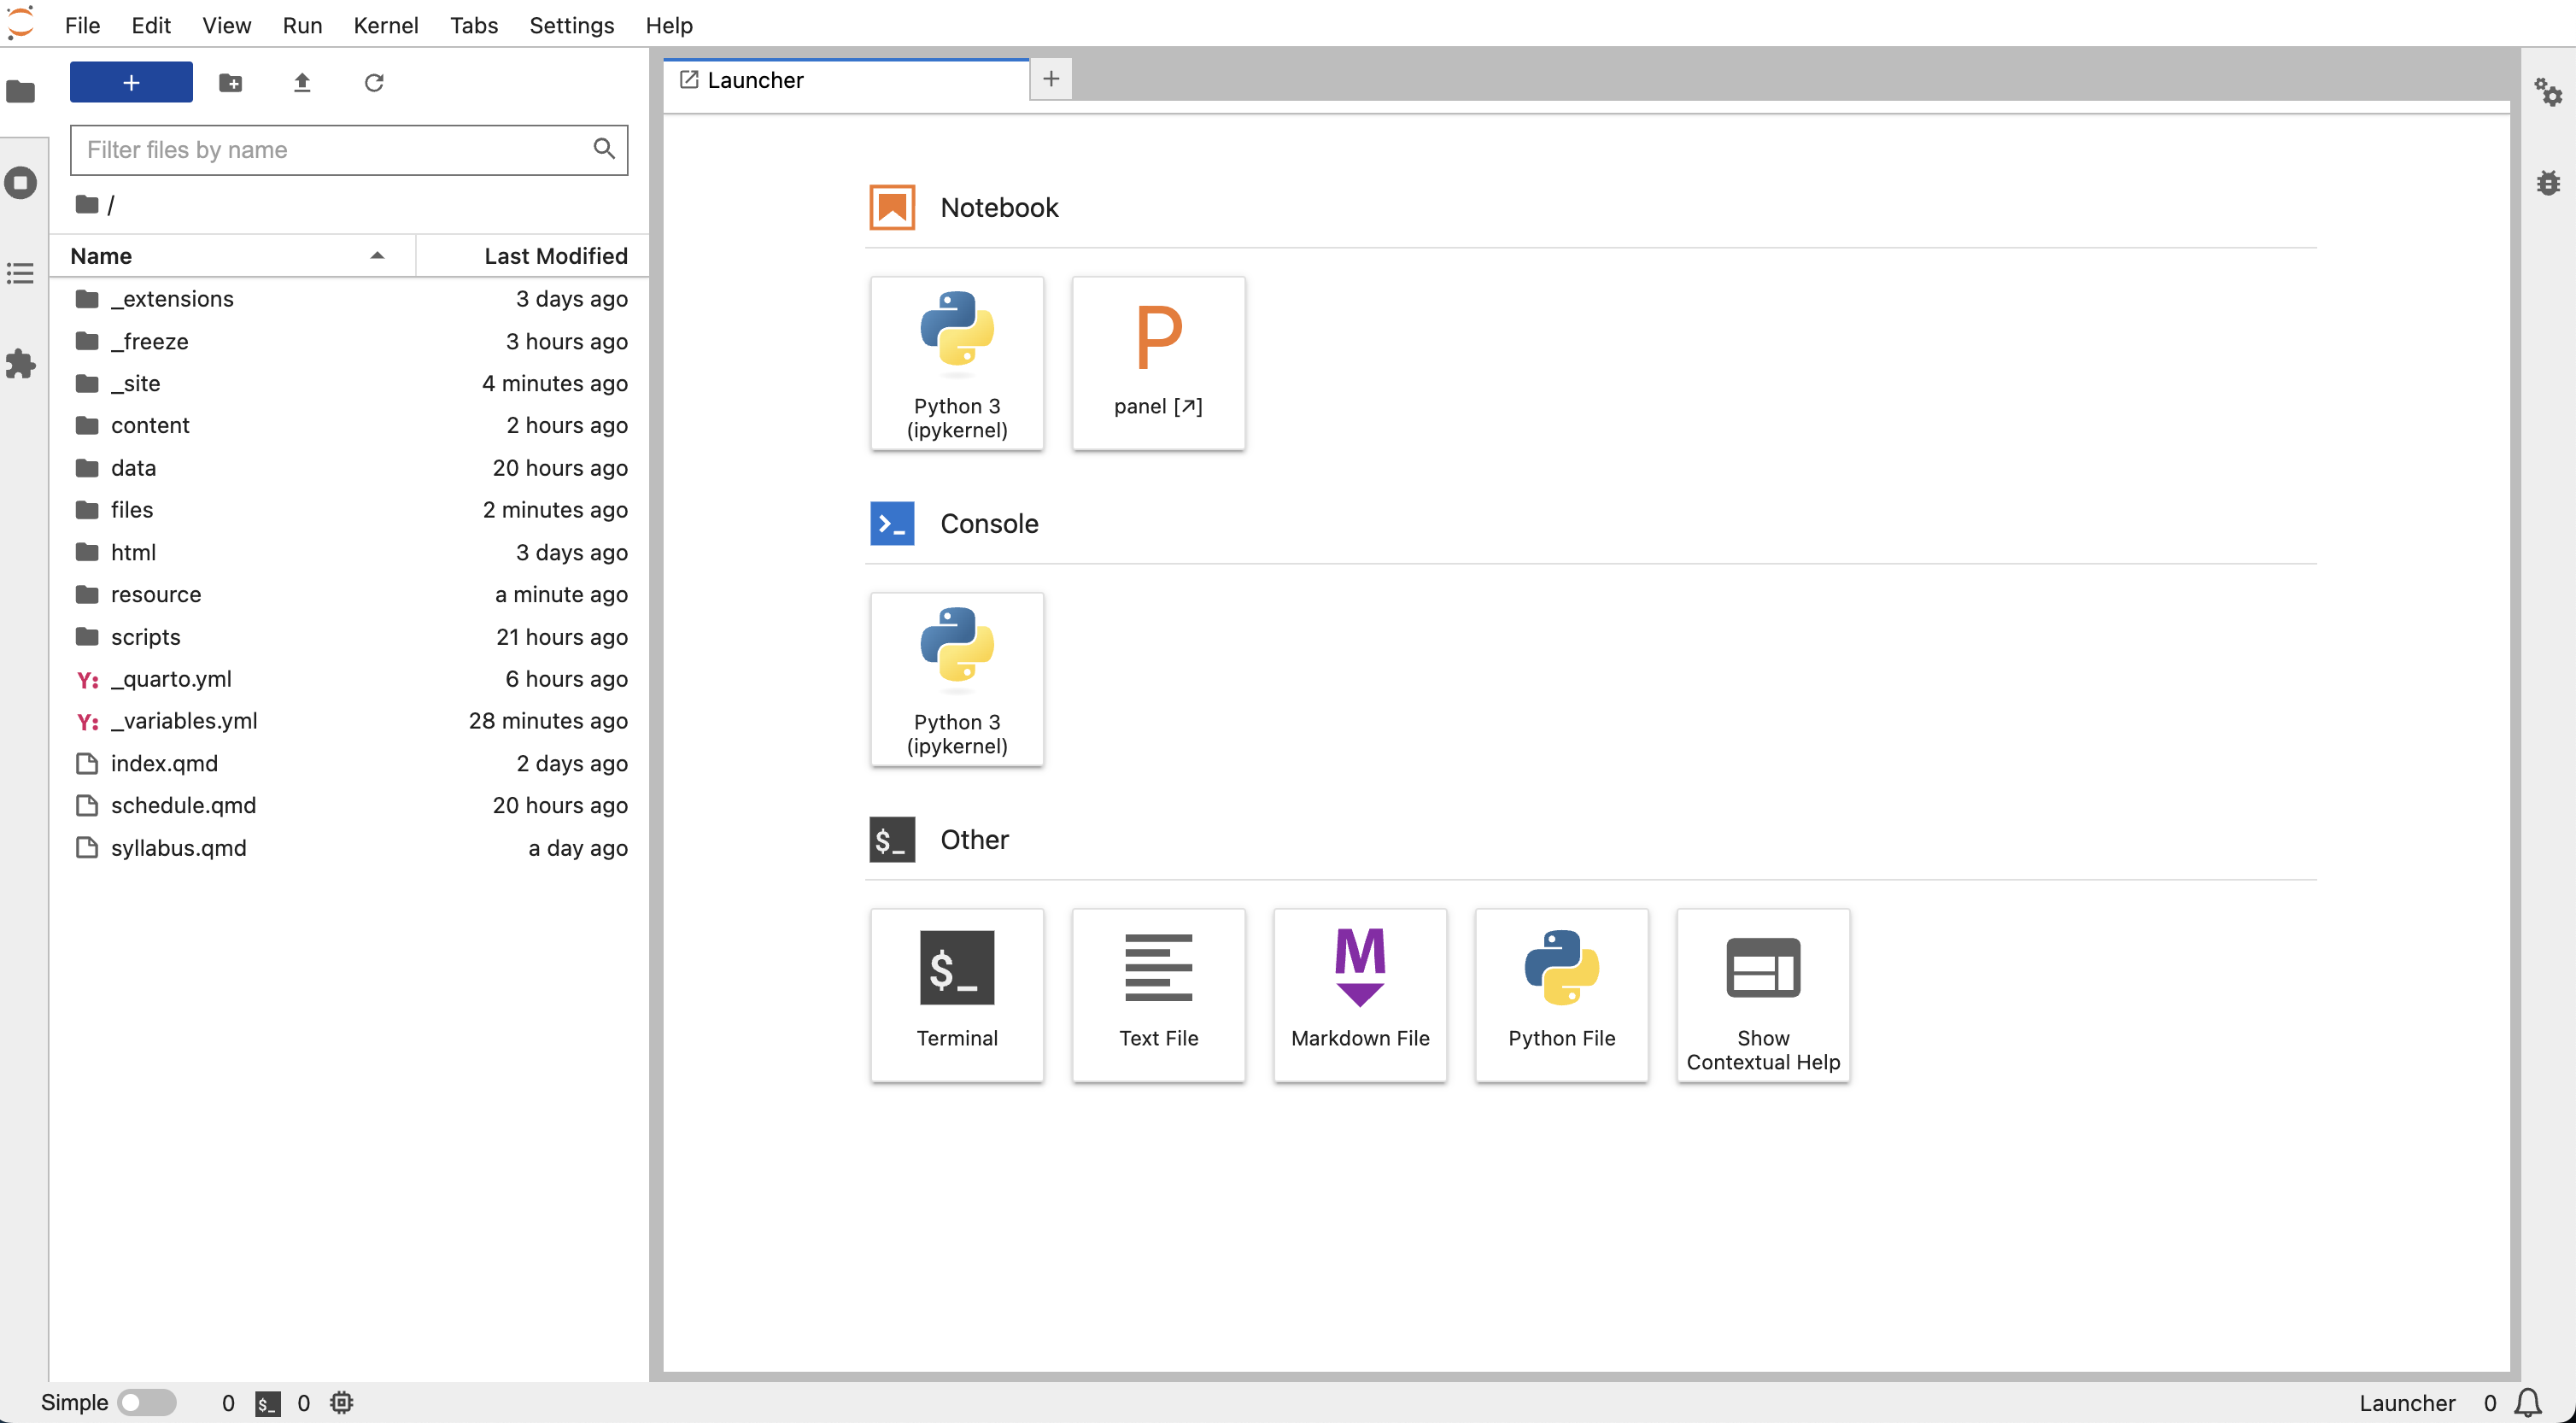
Task: Open the _extensions folder
Action: (x=172, y=299)
